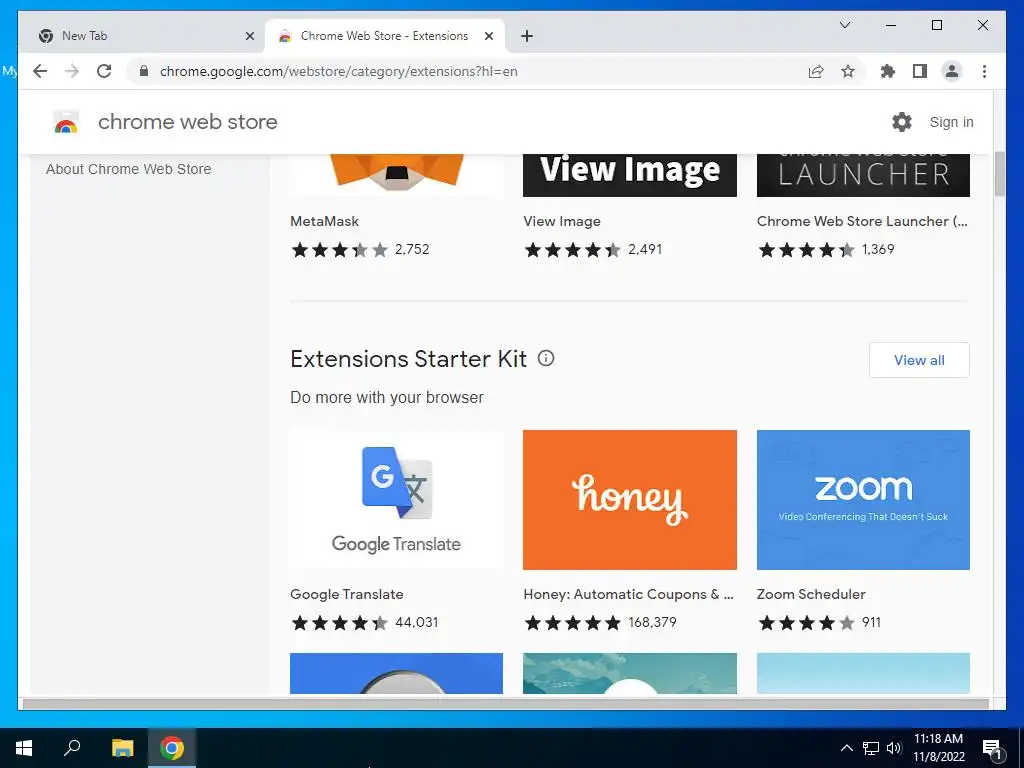Click the Chrome Web Store rainbow logo
Viewport: 1024px width, 768px height.
[x=66, y=122]
